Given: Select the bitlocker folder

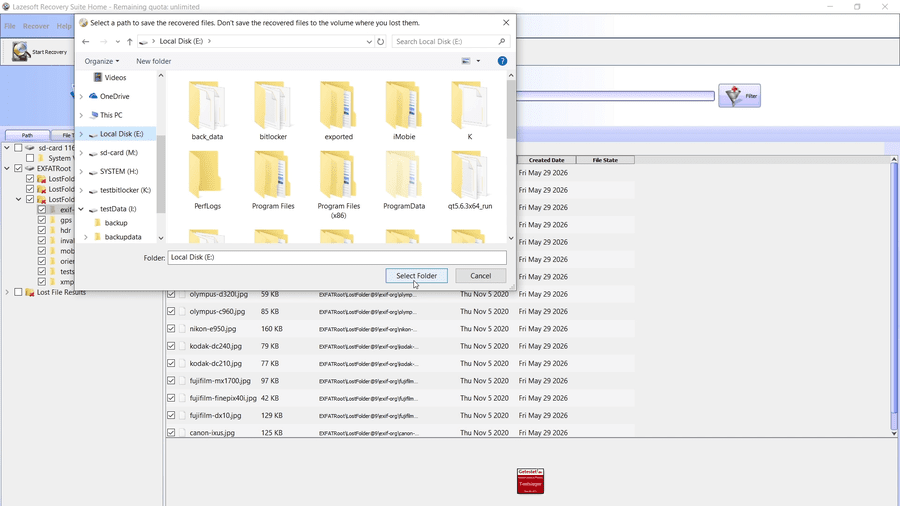Looking at the screenshot, I should tap(273, 110).
